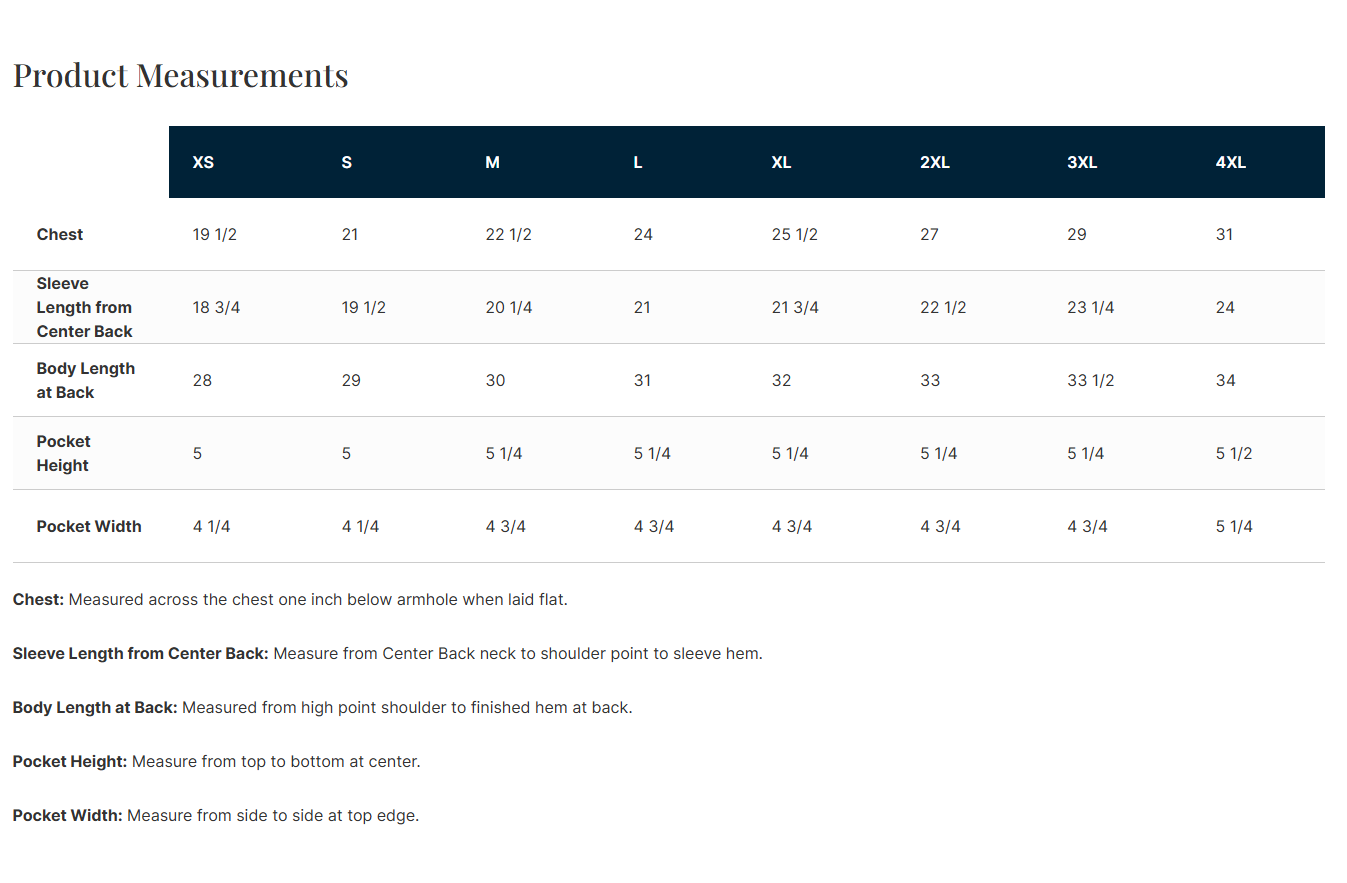Screen dimensions: 1347x883
Task: Click the Body Length at Back row label
Action: pos(85,380)
